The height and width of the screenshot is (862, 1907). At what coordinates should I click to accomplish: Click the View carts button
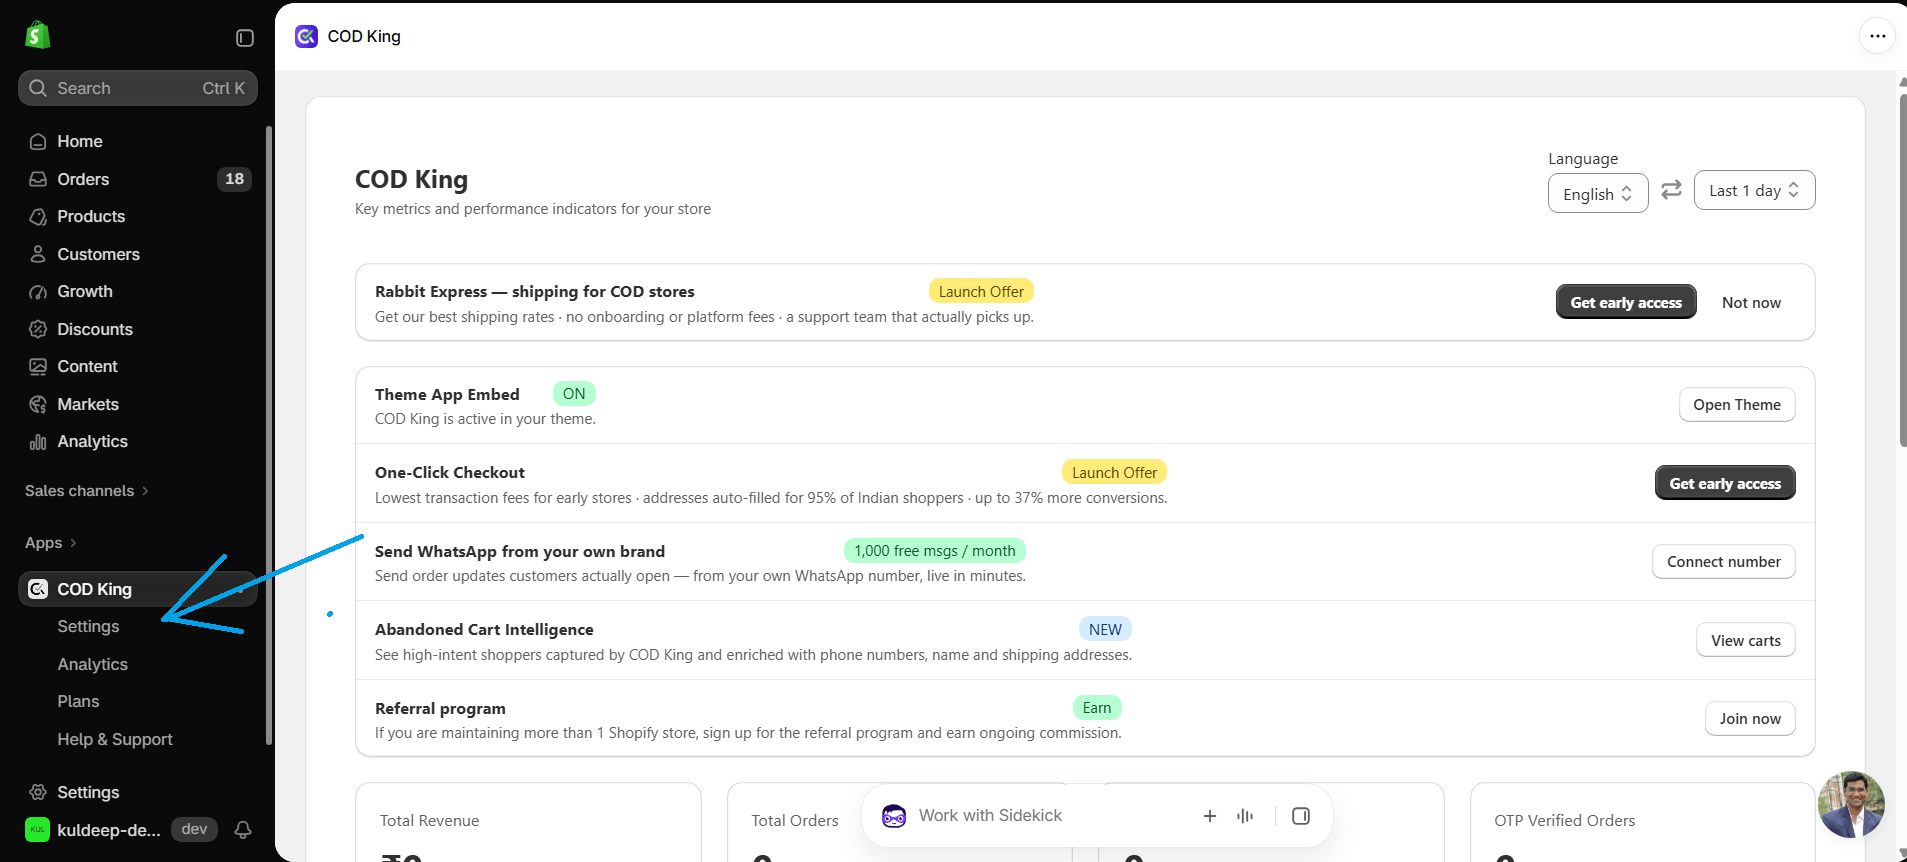1745,641
